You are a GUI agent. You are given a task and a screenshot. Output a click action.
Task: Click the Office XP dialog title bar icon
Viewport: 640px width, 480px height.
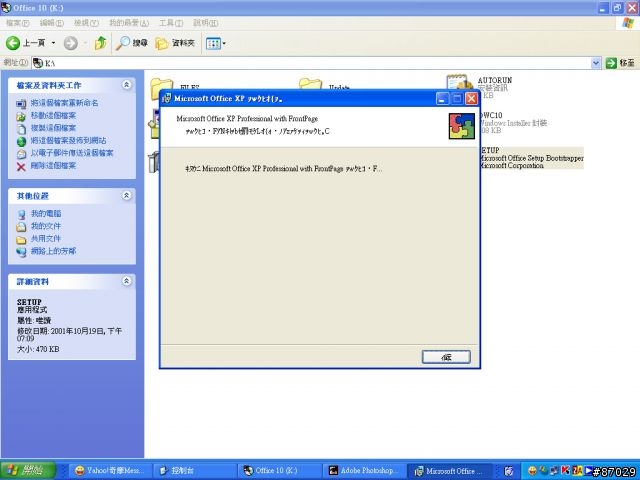click(167, 98)
